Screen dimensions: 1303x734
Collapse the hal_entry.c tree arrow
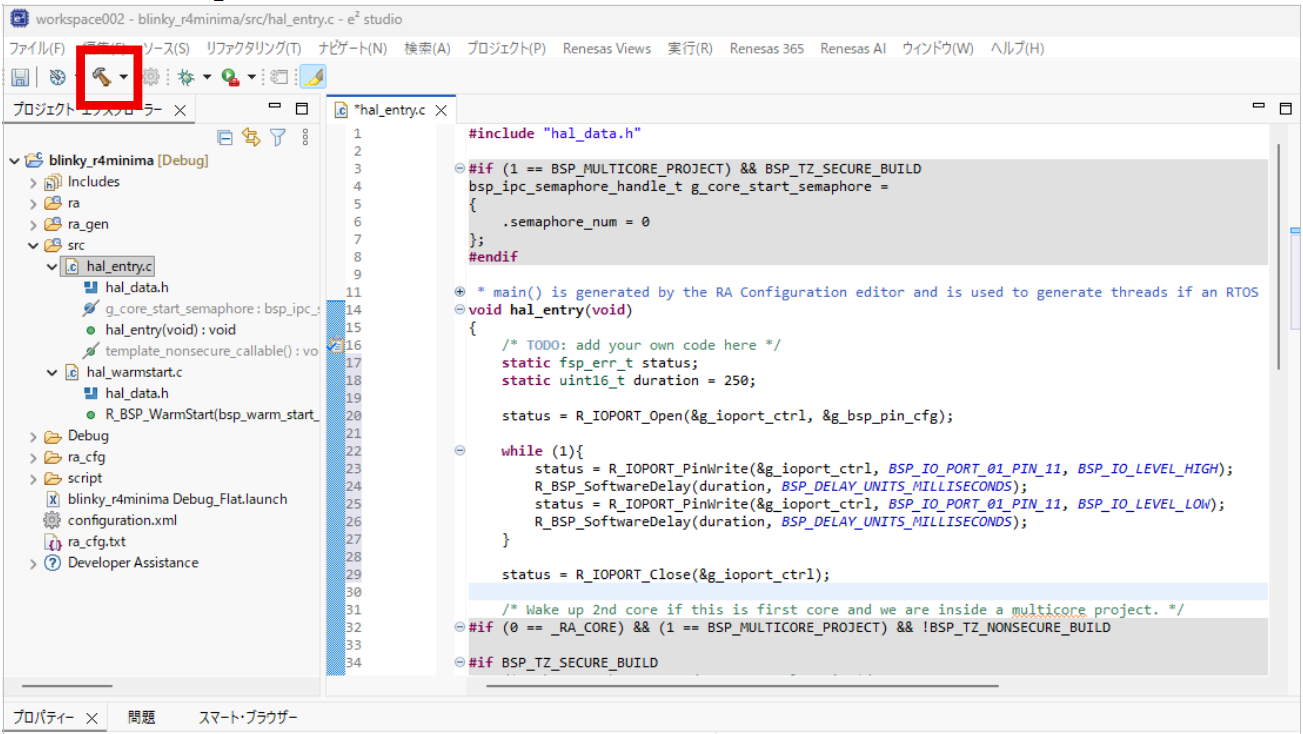52,267
